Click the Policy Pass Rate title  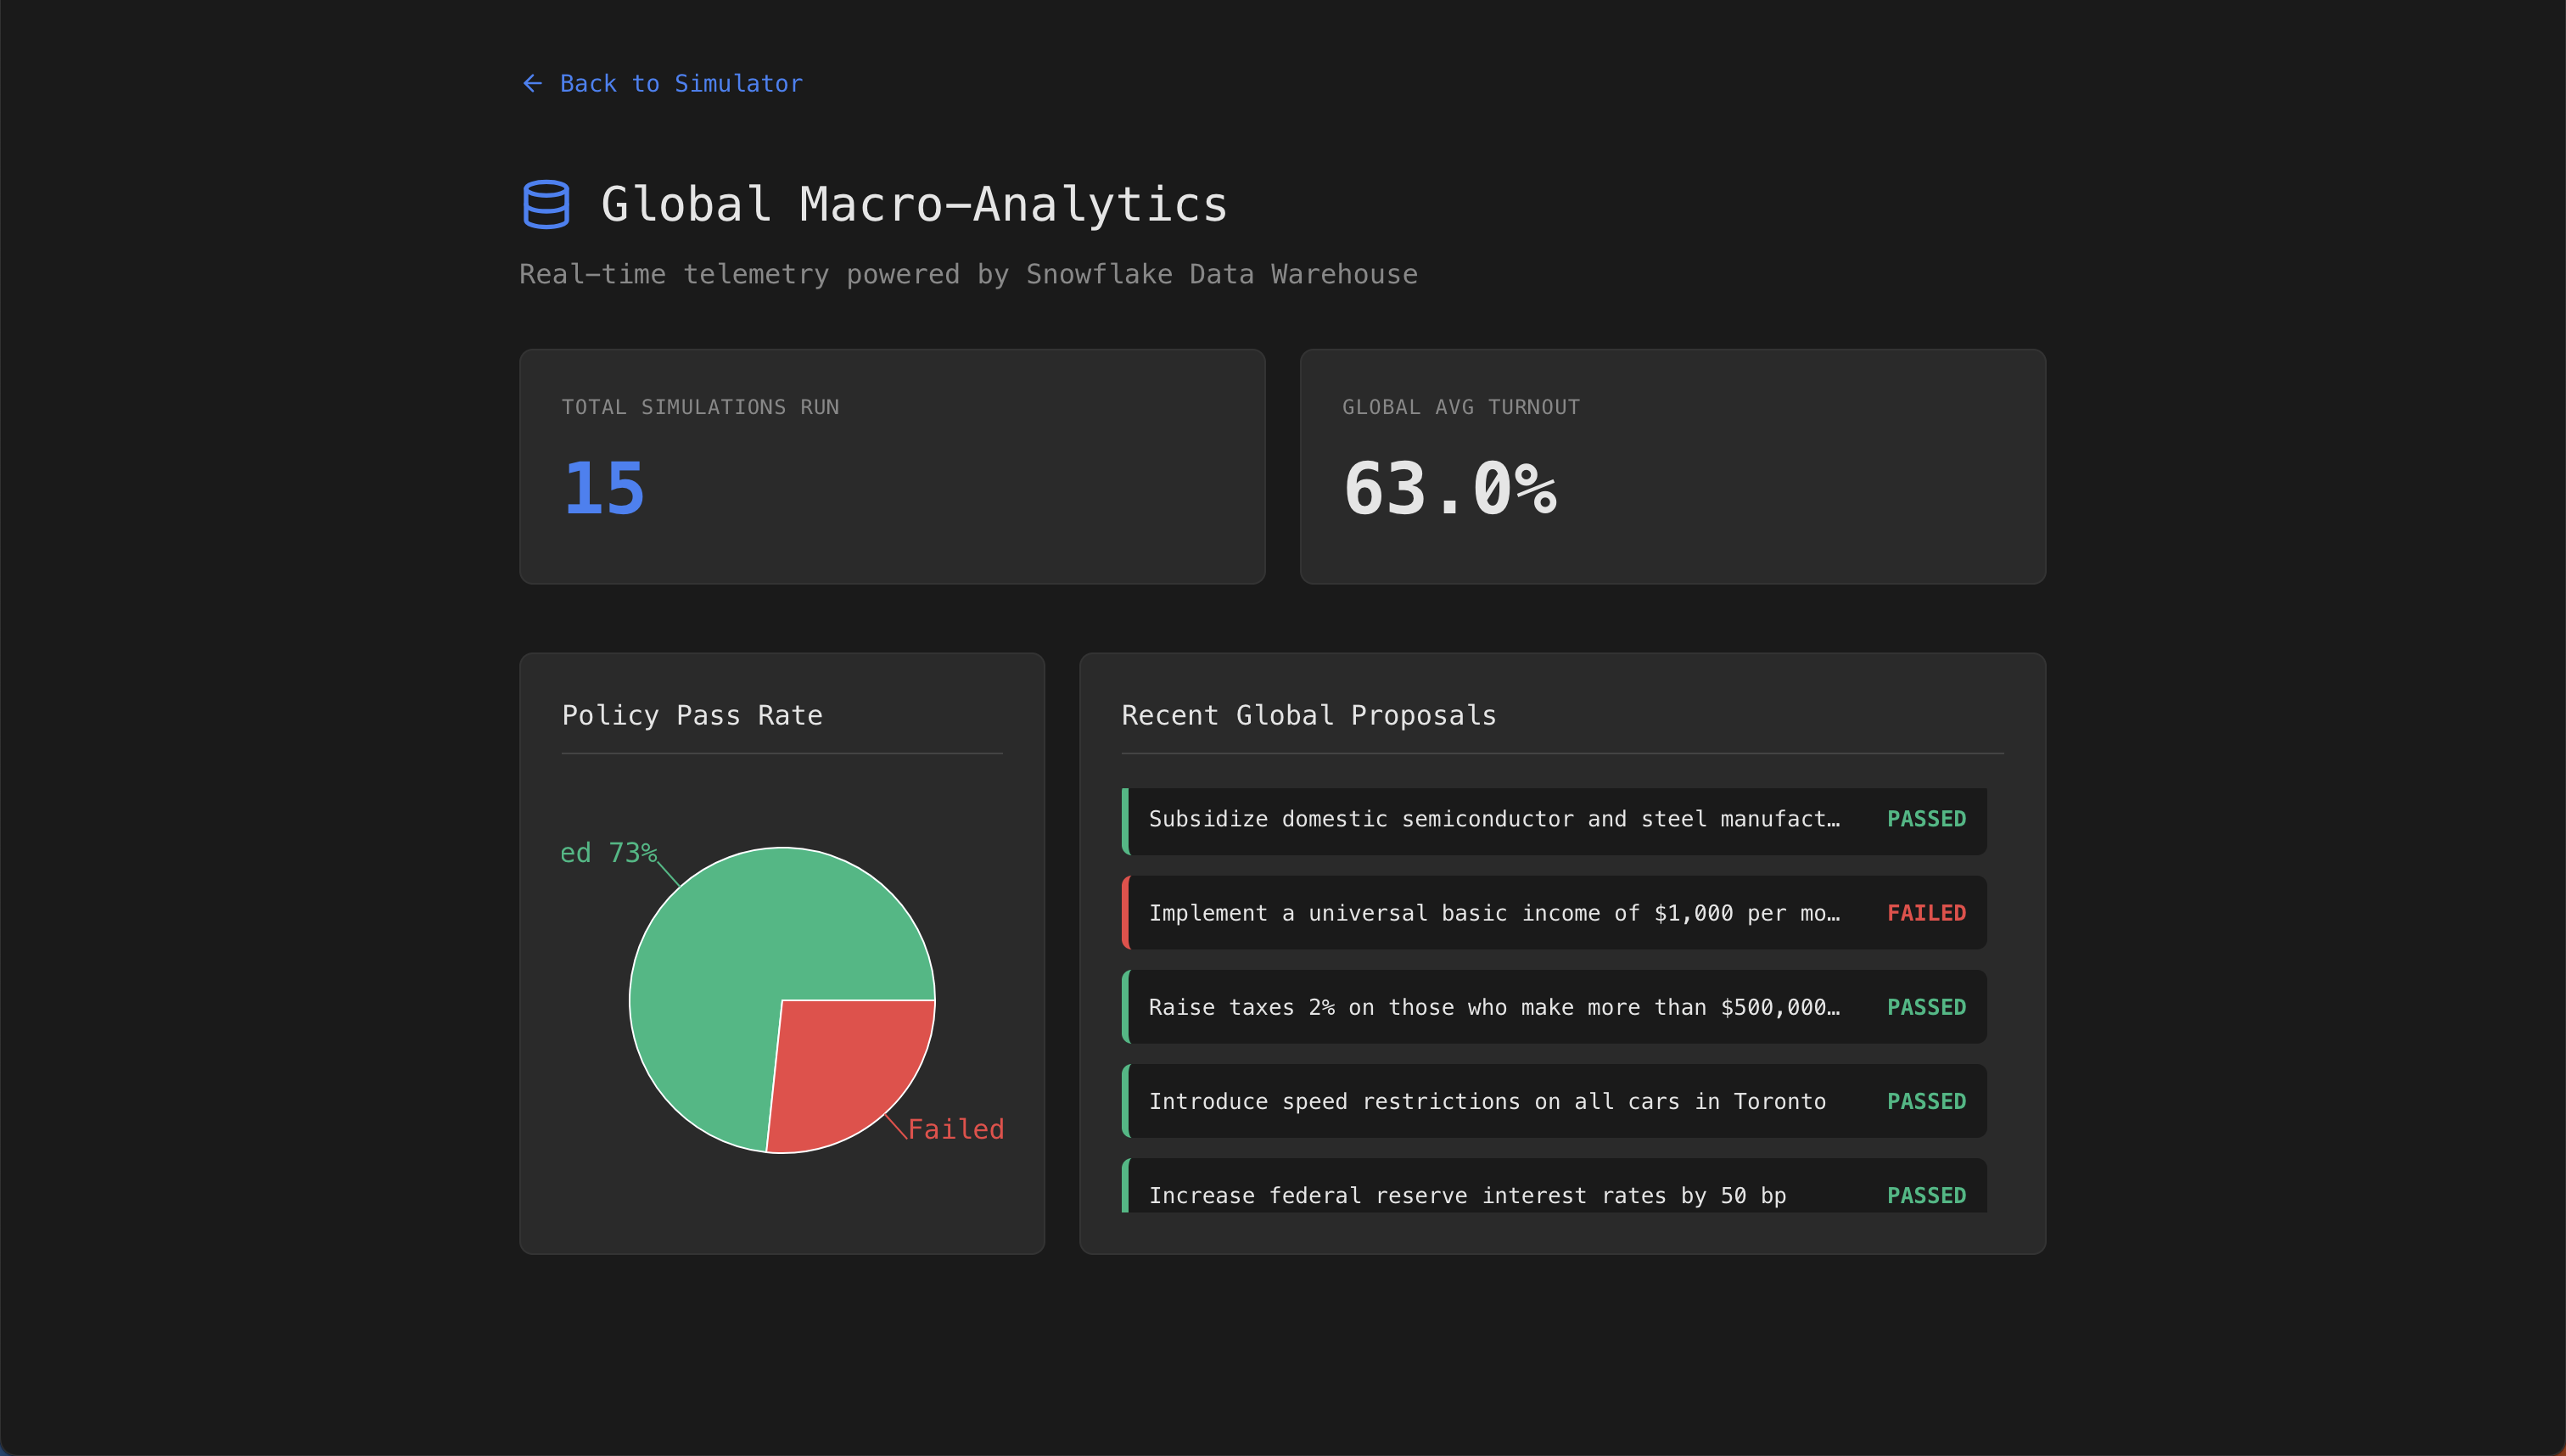tap(692, 716)
